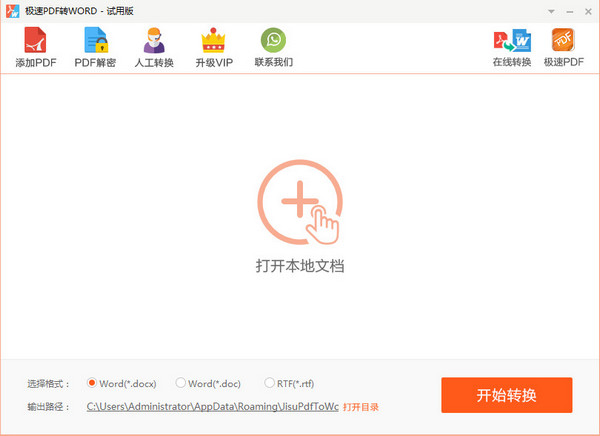Image resolution: width=600 pixels, height=436 pixels.
Task: Click the 升级VIP crown icon
Action: point(213,40)
